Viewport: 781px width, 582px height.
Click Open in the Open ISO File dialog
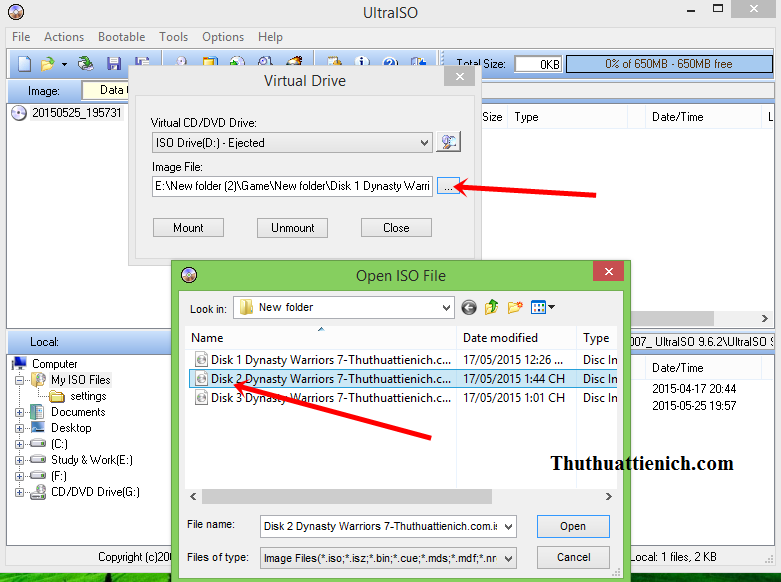pyautogui.click(x=573, y=526)
